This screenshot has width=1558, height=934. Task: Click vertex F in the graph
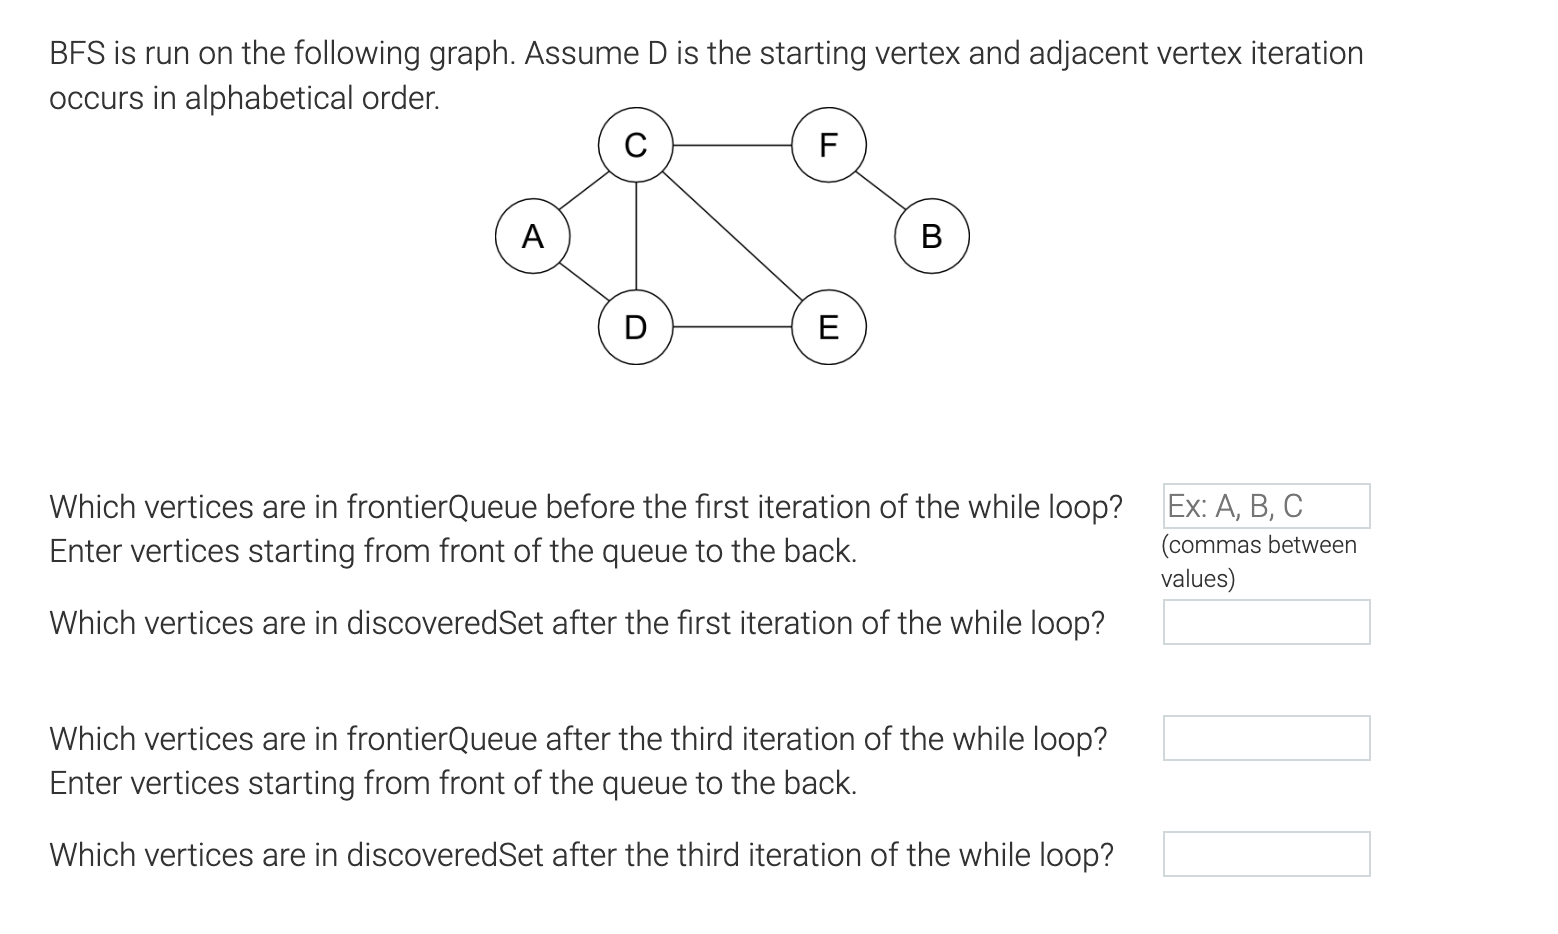pos(828,144)
